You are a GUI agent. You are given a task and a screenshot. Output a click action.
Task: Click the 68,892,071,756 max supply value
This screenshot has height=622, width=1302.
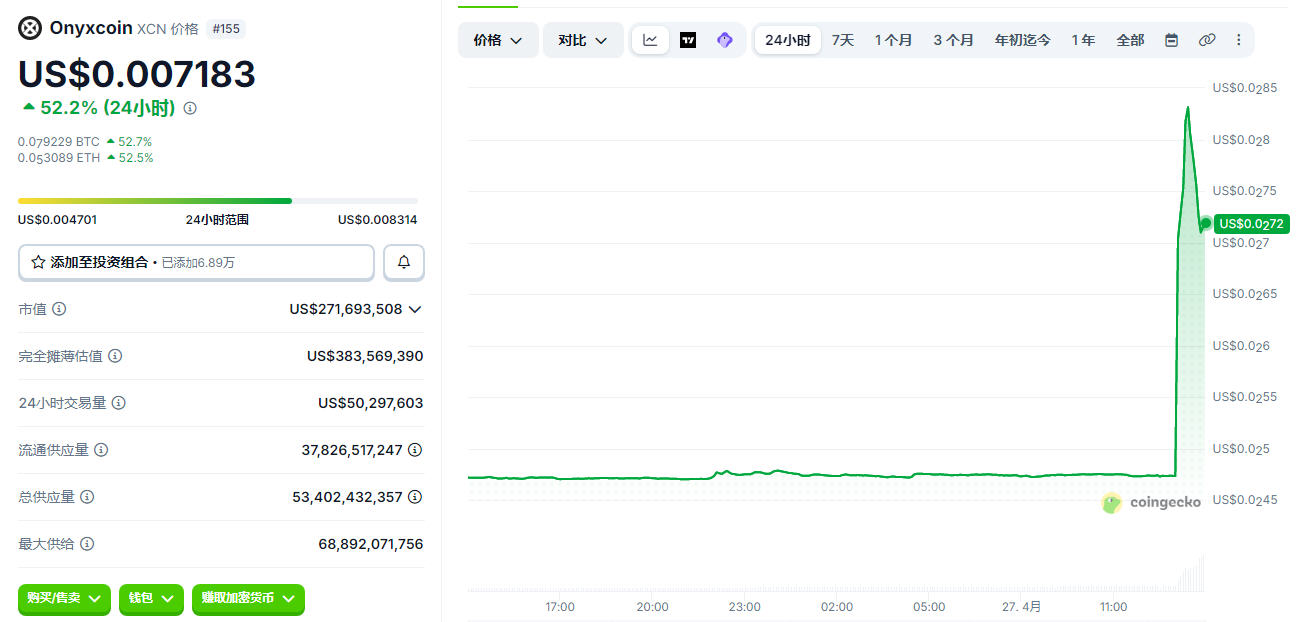[x=371, y=544]
